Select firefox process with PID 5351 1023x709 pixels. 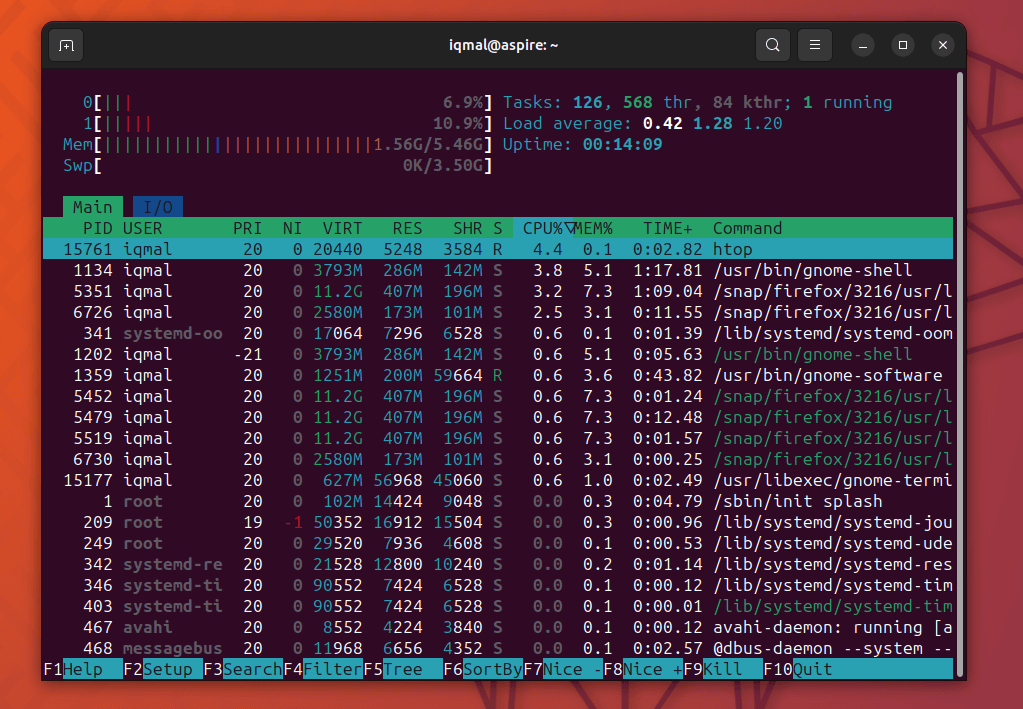click(498, 291)
